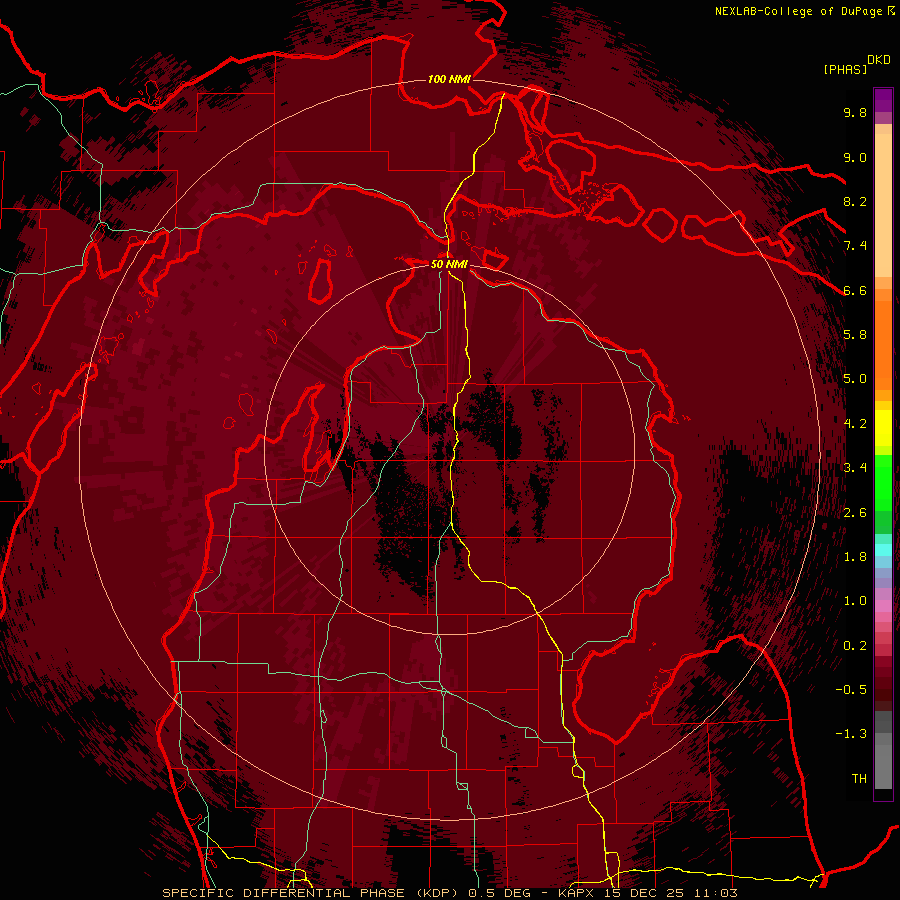Click the 6.6 legend value
The image size is (900, 900).
tap(855, 290)
